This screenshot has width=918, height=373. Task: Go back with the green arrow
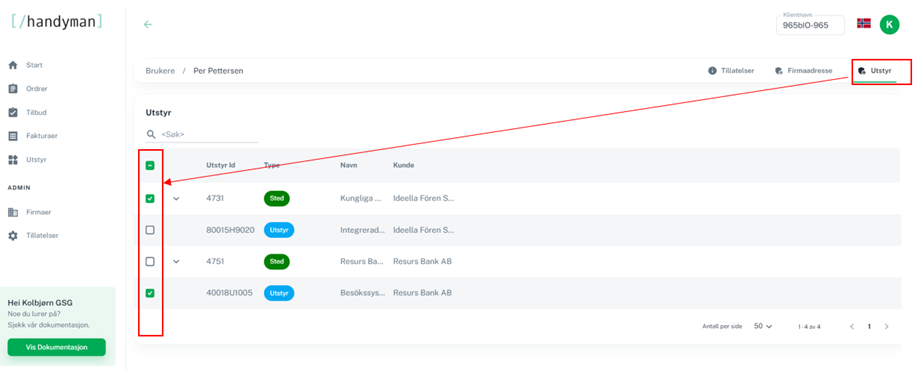[148, 25]
